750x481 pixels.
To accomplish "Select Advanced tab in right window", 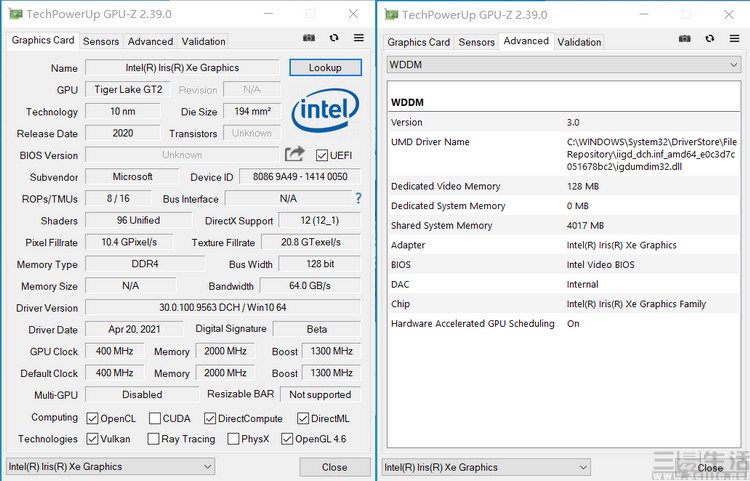I will click(526, 41).
